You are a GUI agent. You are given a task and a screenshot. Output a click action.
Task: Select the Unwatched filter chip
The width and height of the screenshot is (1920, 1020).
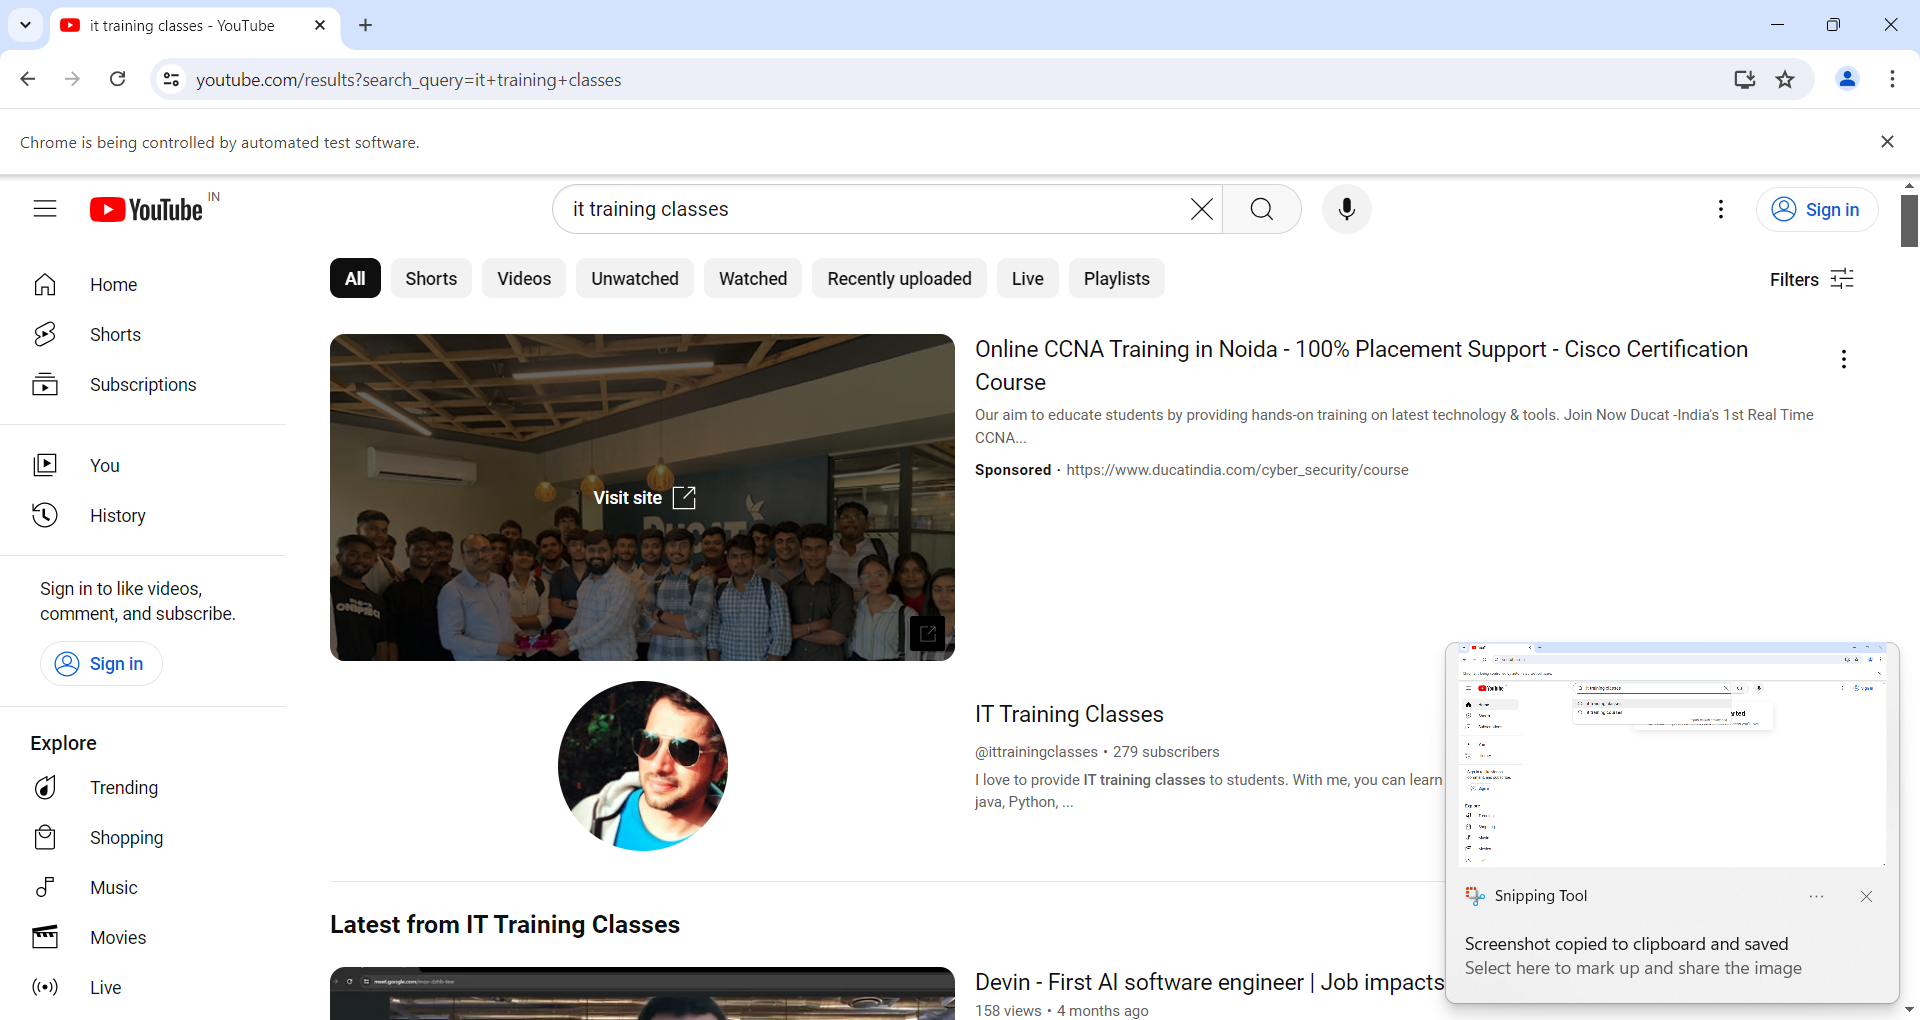(x=634, y=279)
